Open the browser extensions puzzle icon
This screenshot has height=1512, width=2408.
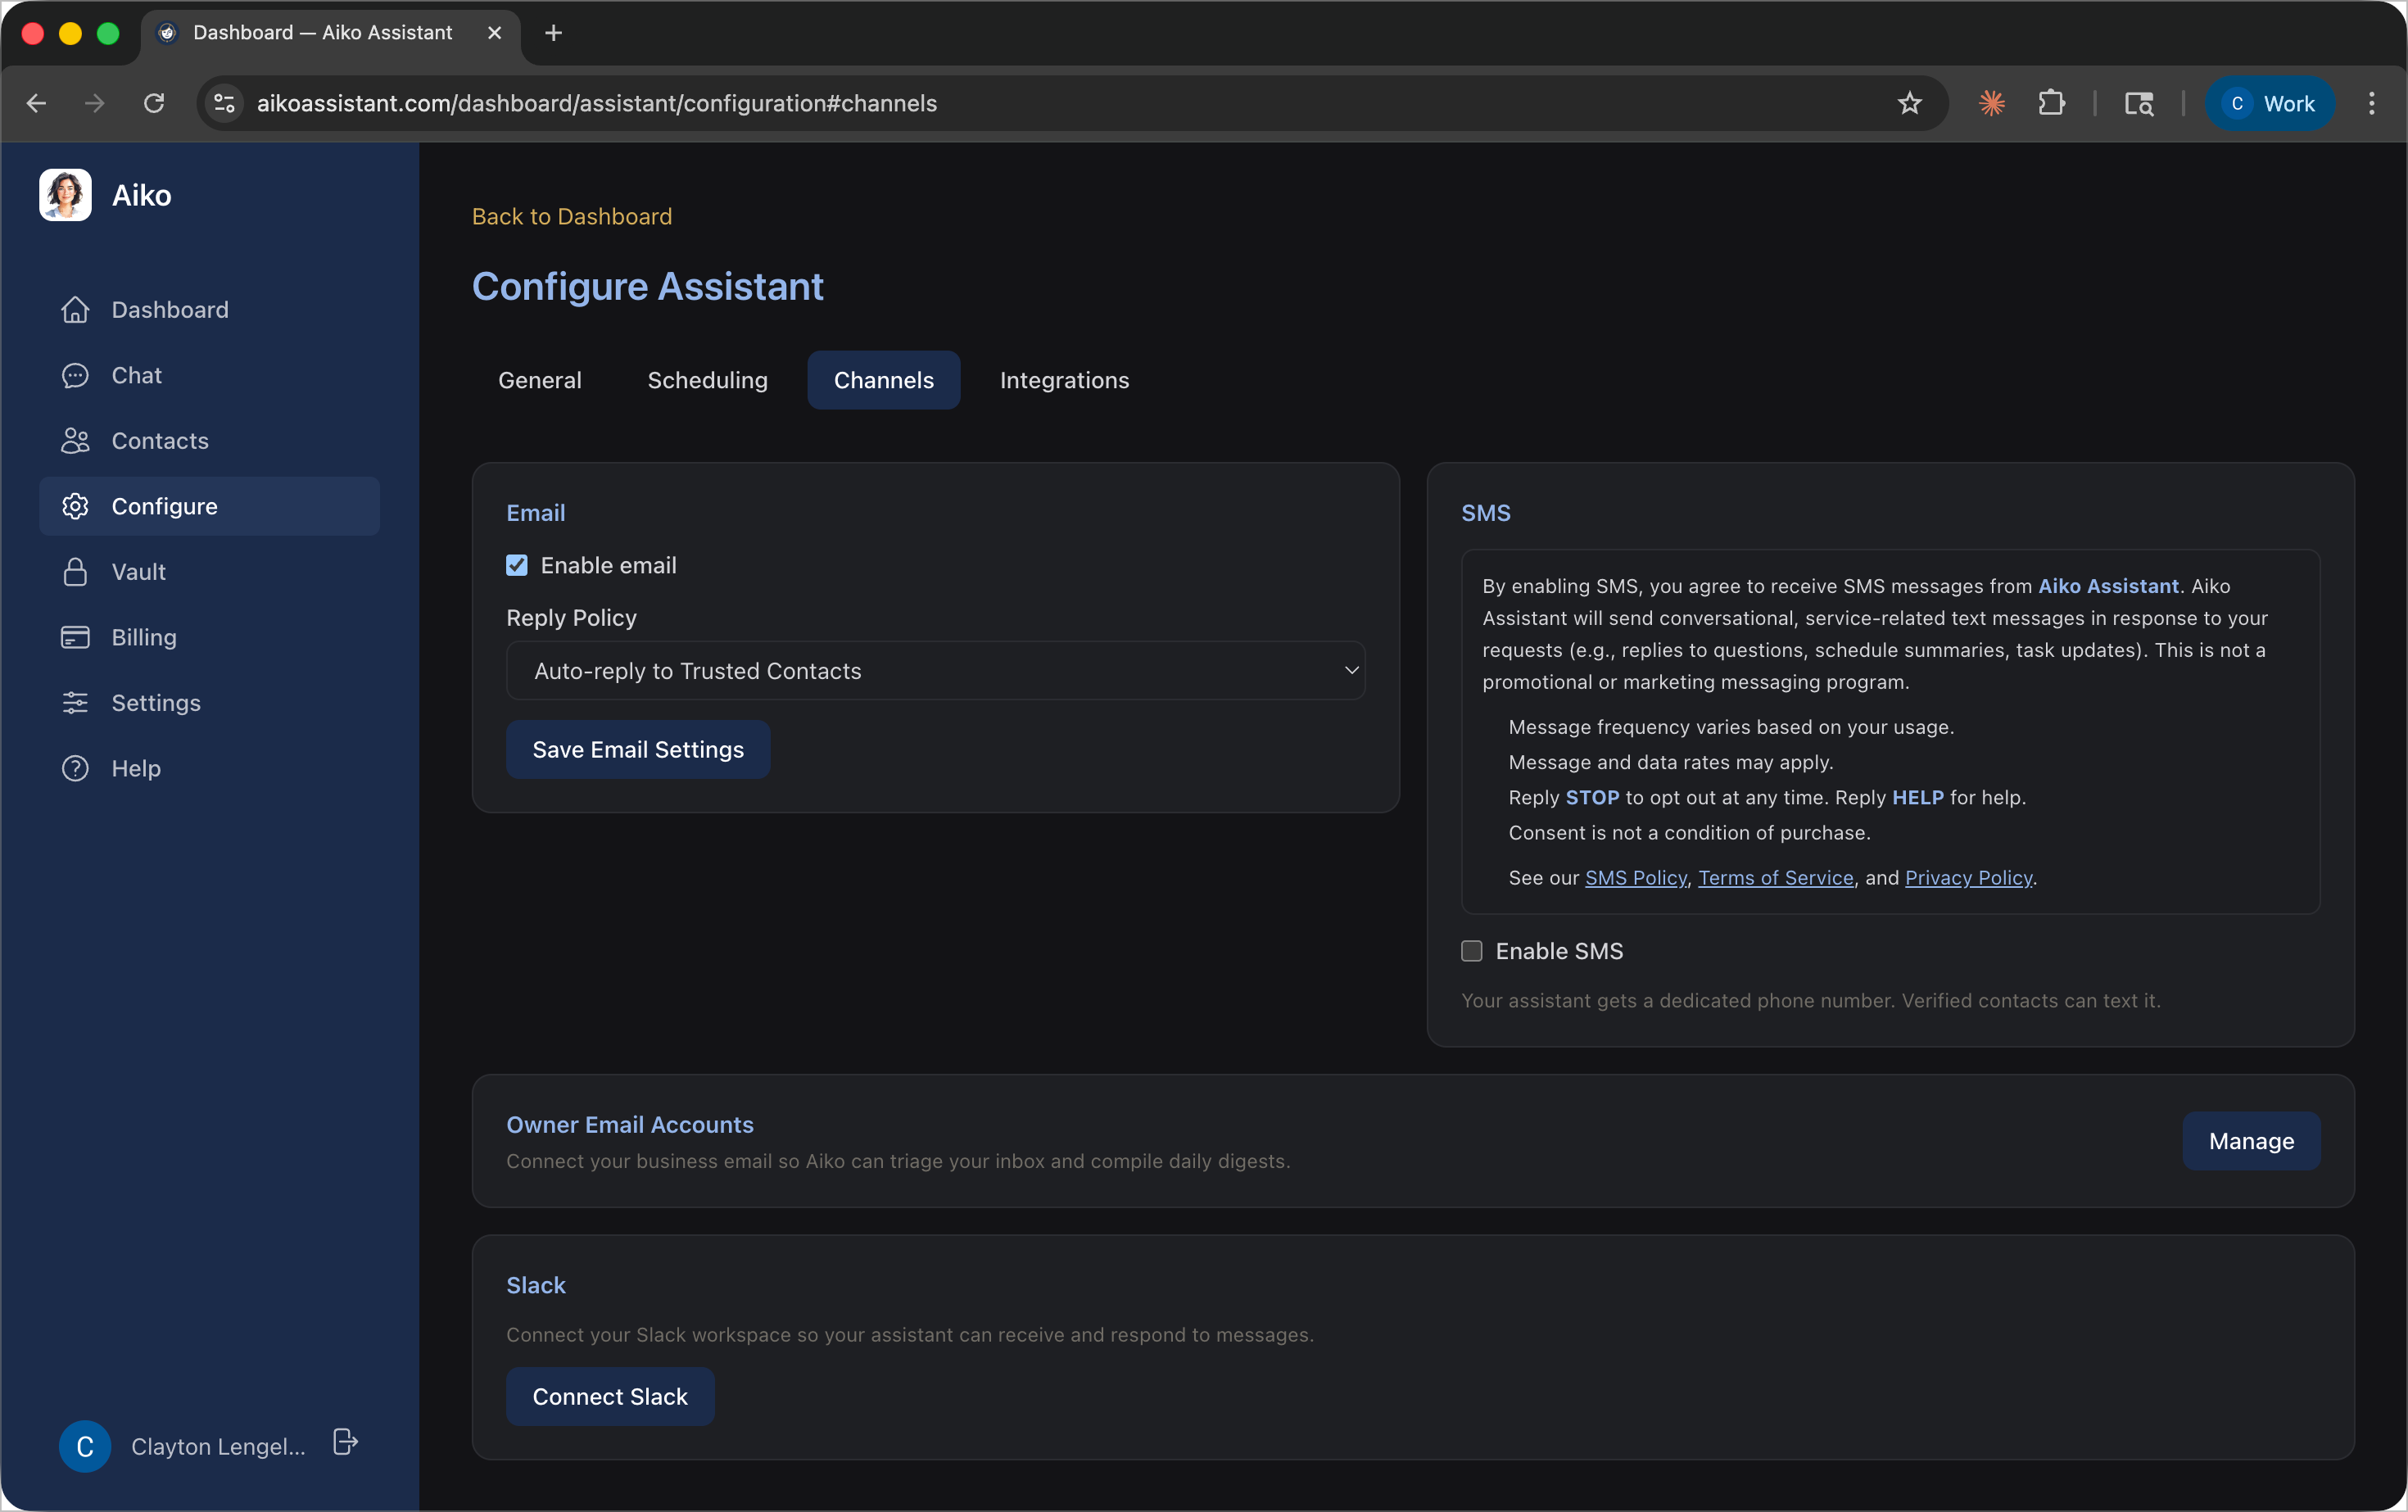(2051, 103)
